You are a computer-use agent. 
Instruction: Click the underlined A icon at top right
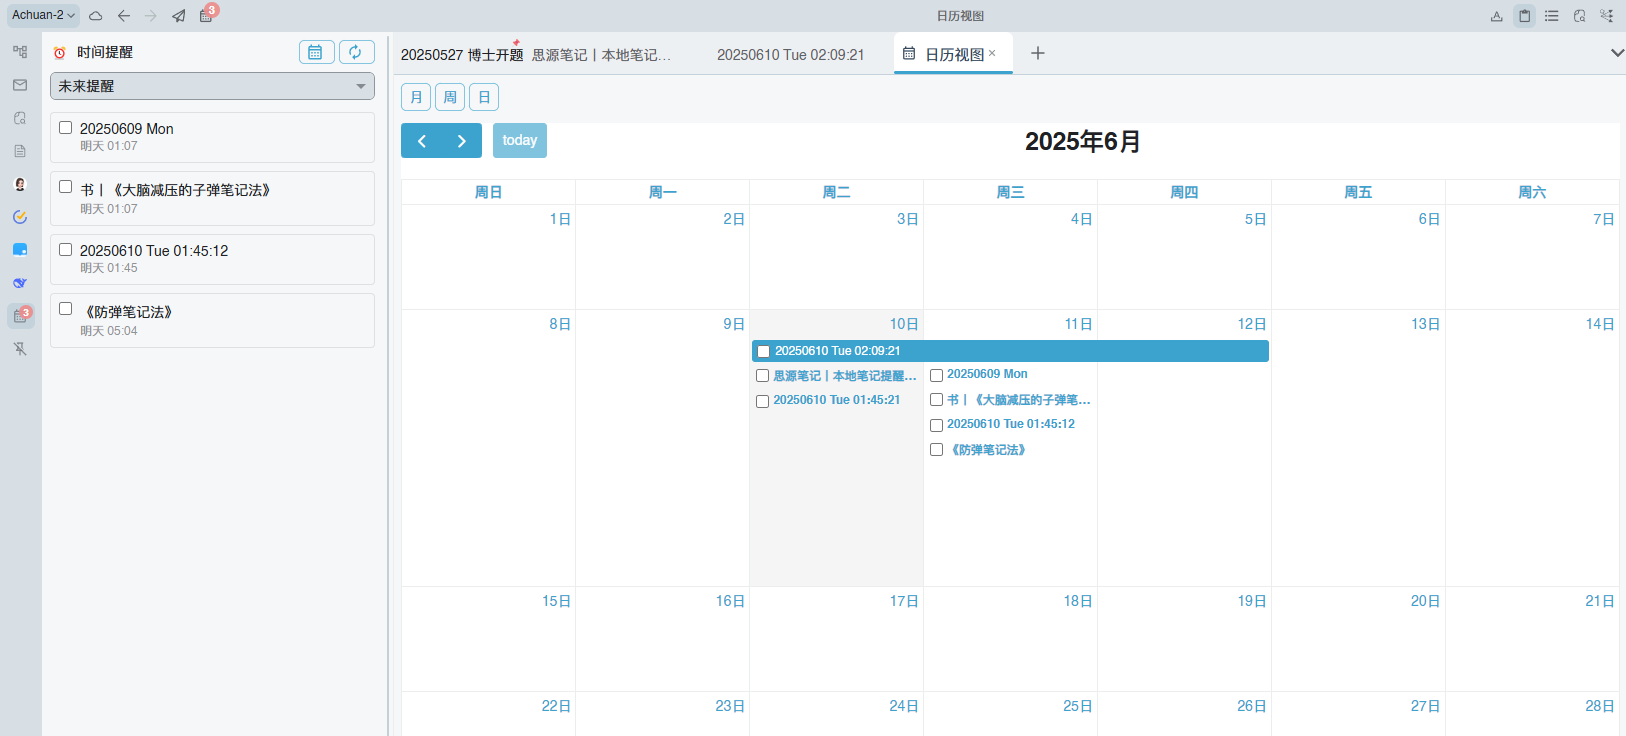coord(1497,16)
